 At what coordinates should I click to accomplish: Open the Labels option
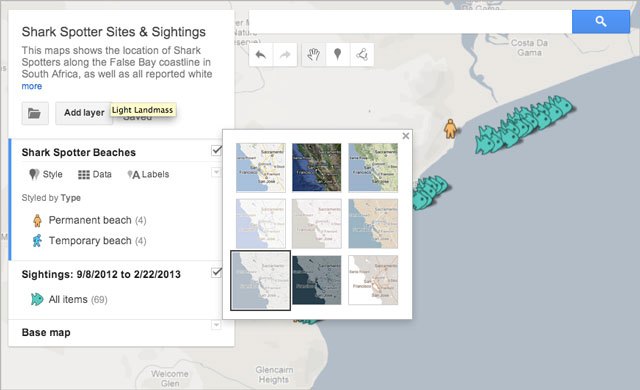click(148, 175)
